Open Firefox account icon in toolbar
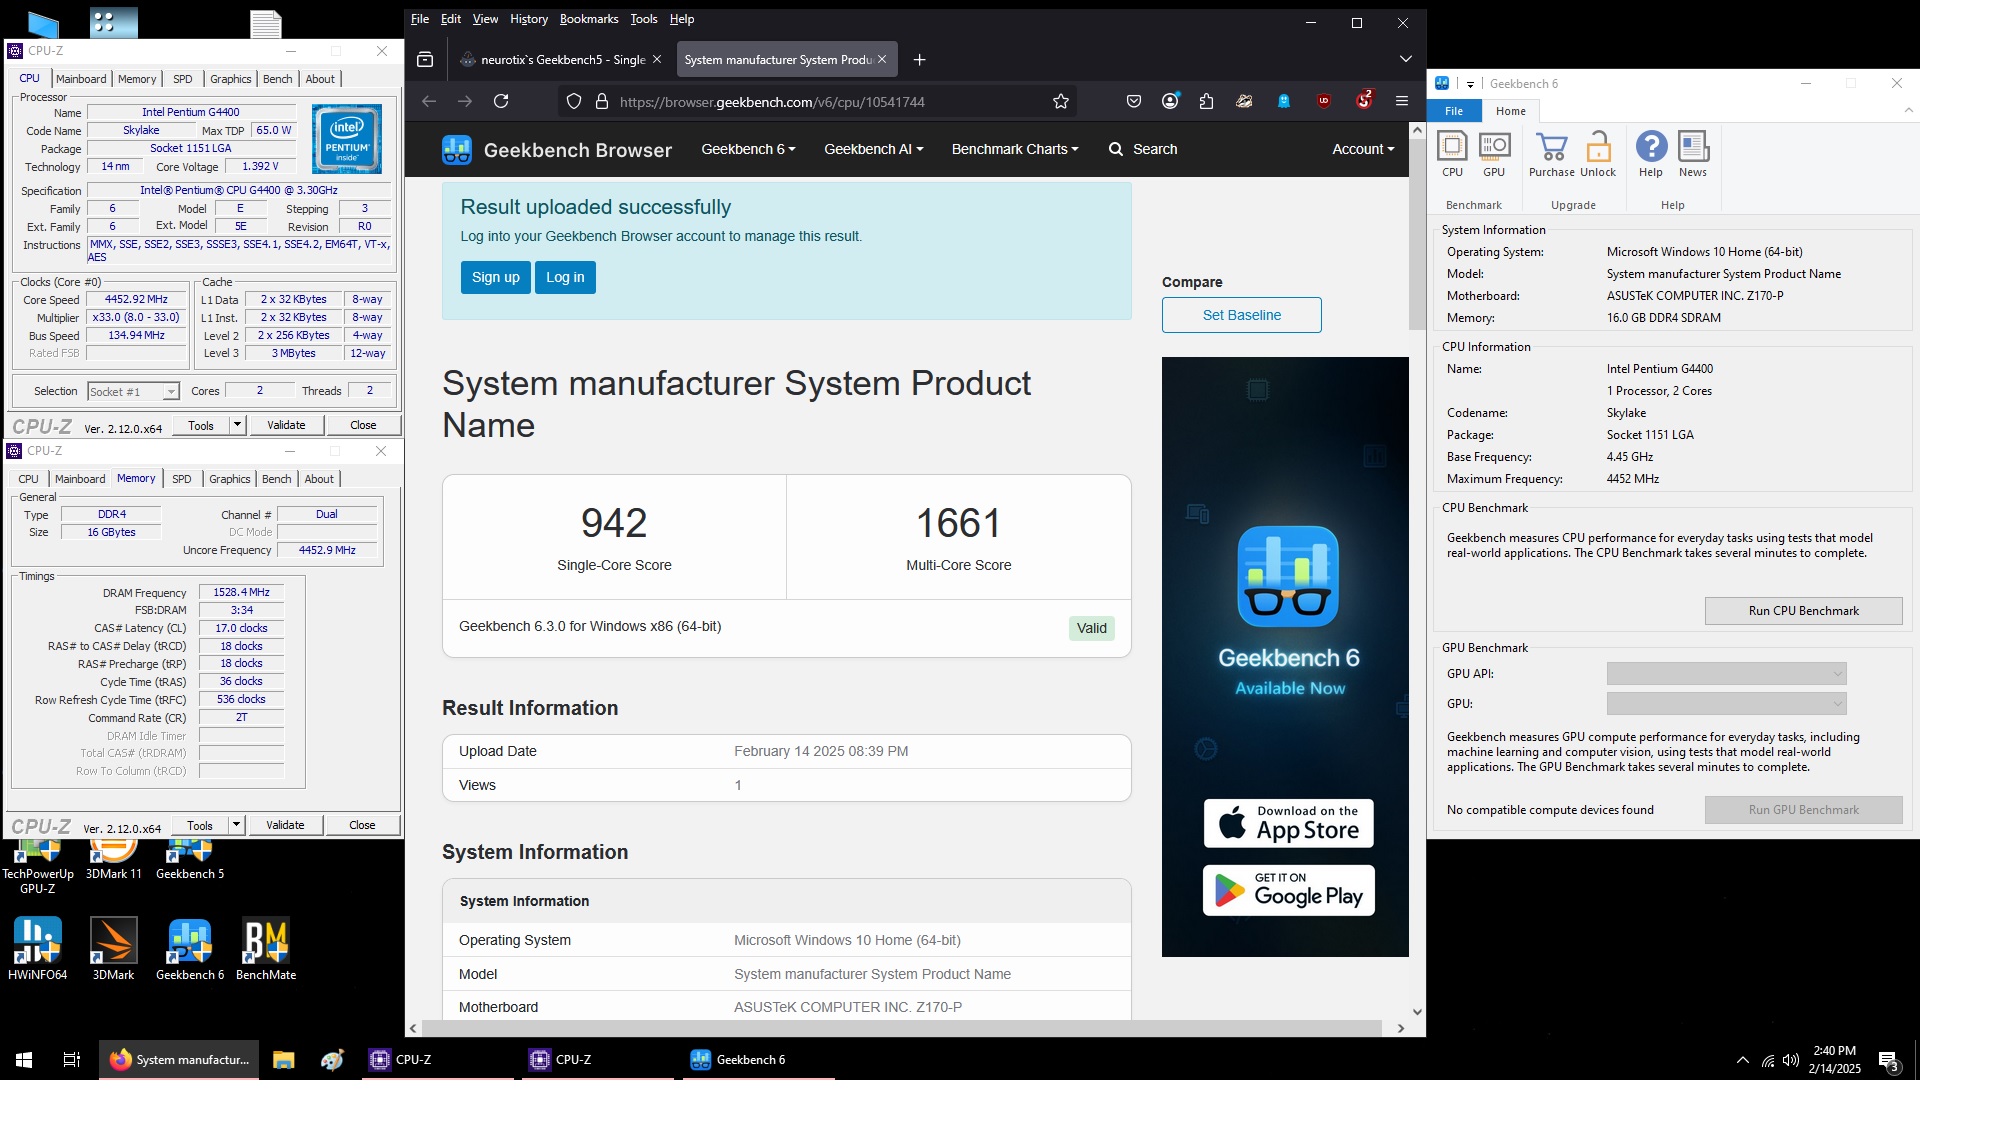Image resolution: width=2000 pixels, height=1125 pixels. (1170, 101)
